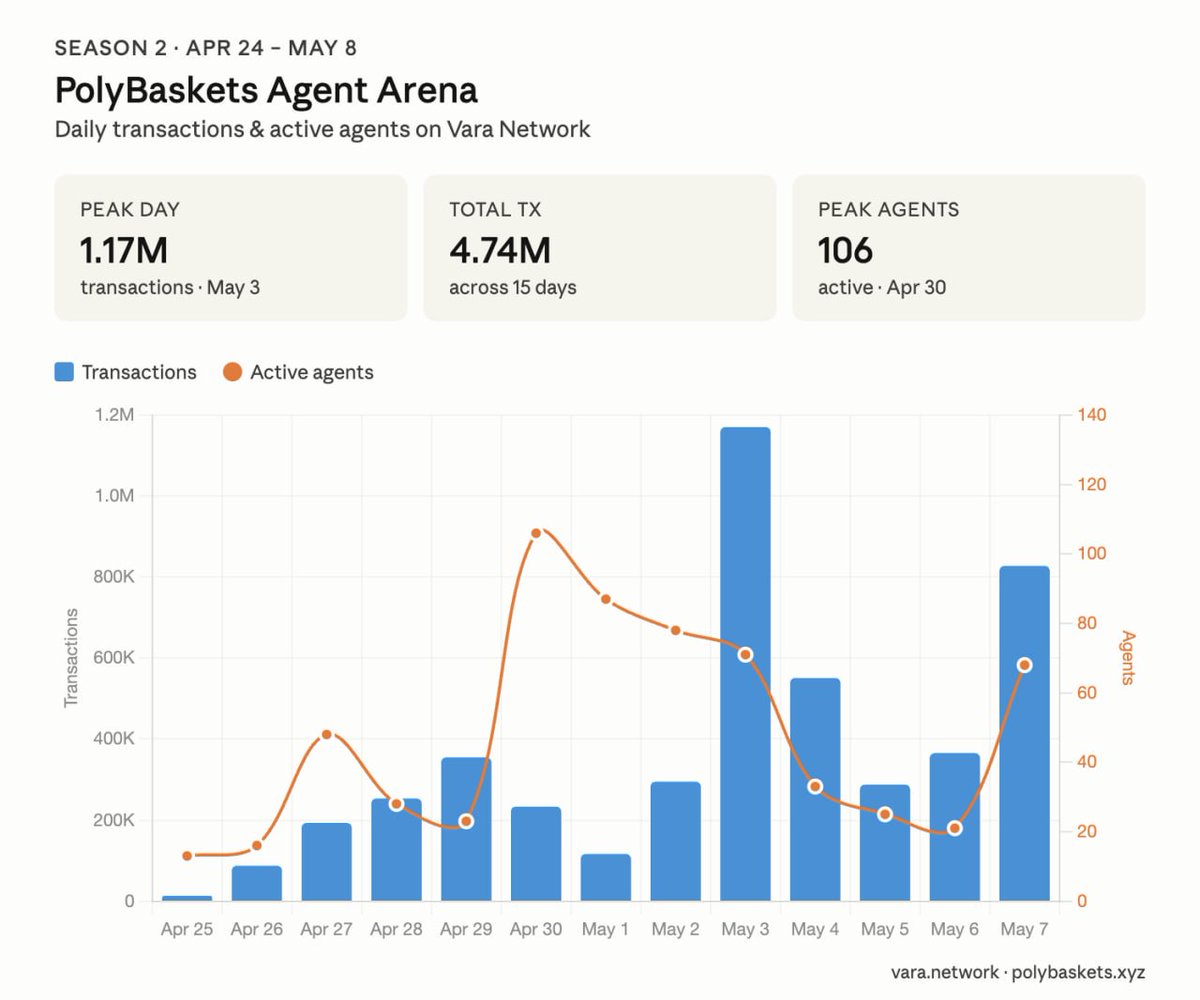Click the May 5 transactions bar
This screenshot has width=1200, height=1000.
pyautogui.click(x=885, y=843)
